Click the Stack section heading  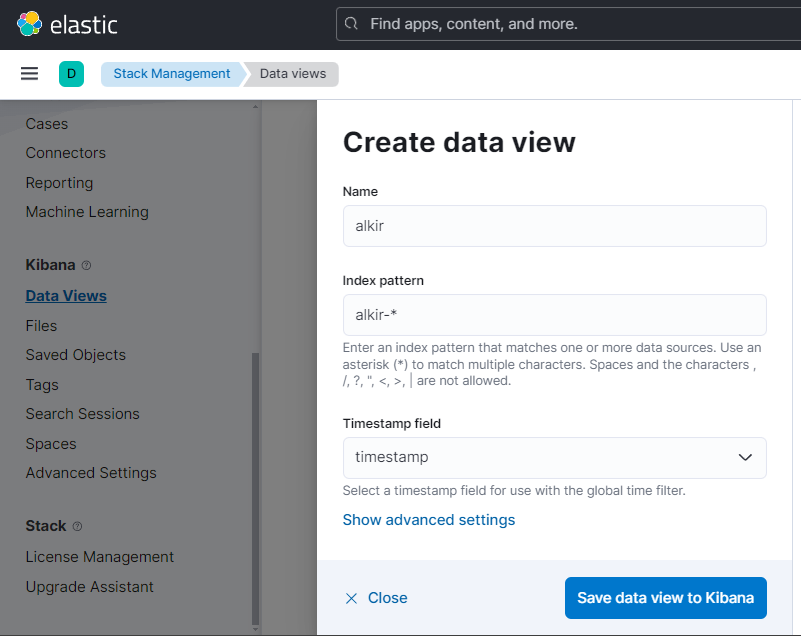point(46,526)
